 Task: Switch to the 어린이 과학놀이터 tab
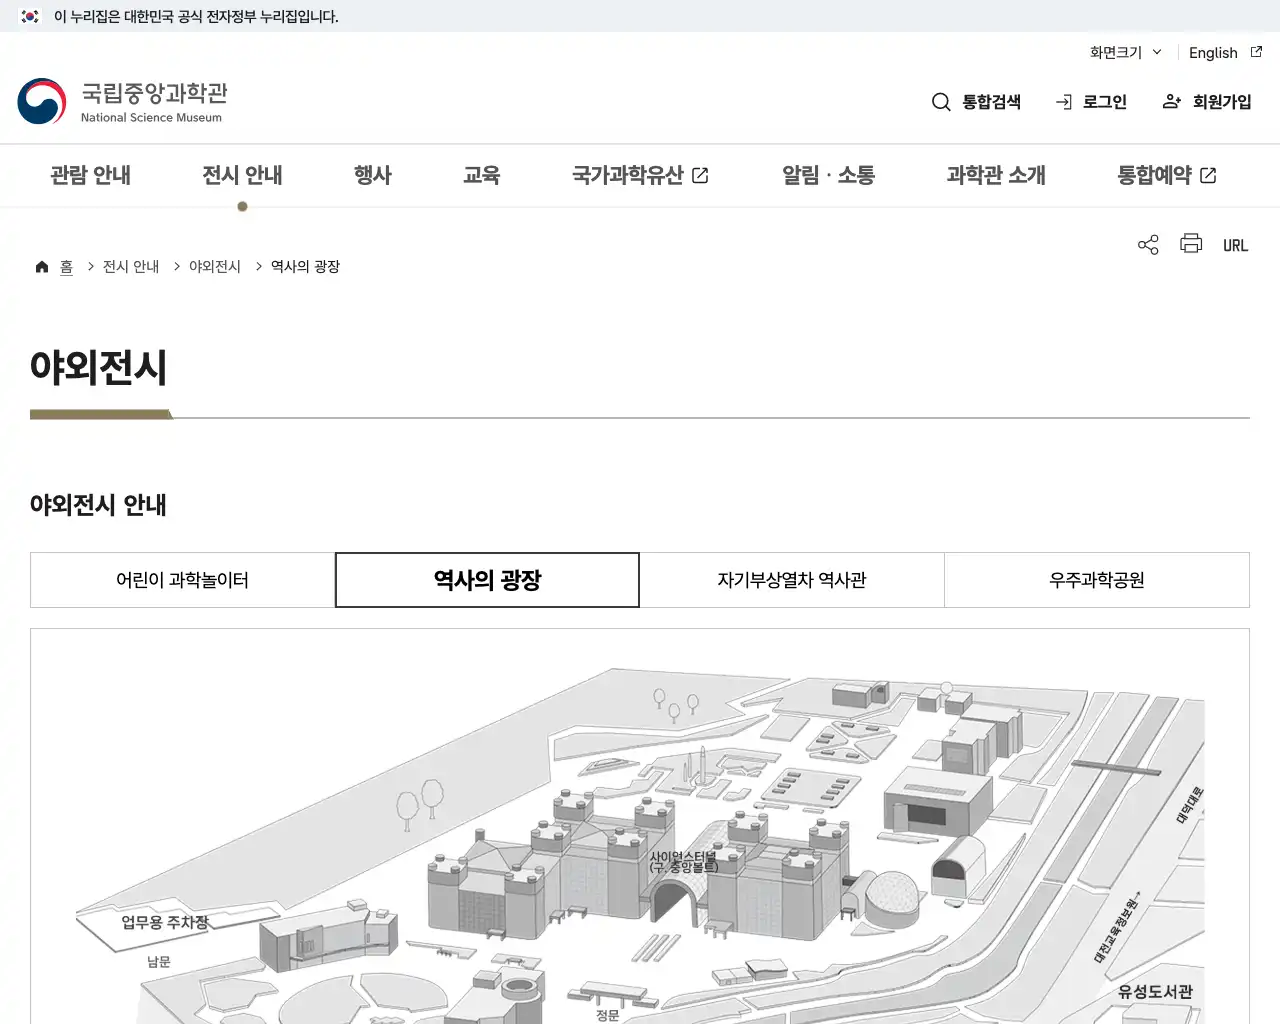(182, 580)
